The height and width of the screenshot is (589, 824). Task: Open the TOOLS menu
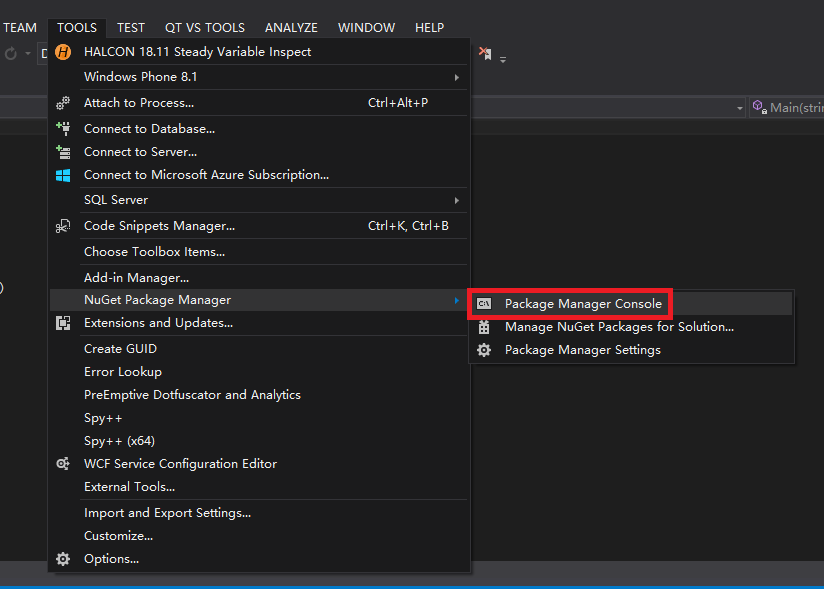click(76, 27)
